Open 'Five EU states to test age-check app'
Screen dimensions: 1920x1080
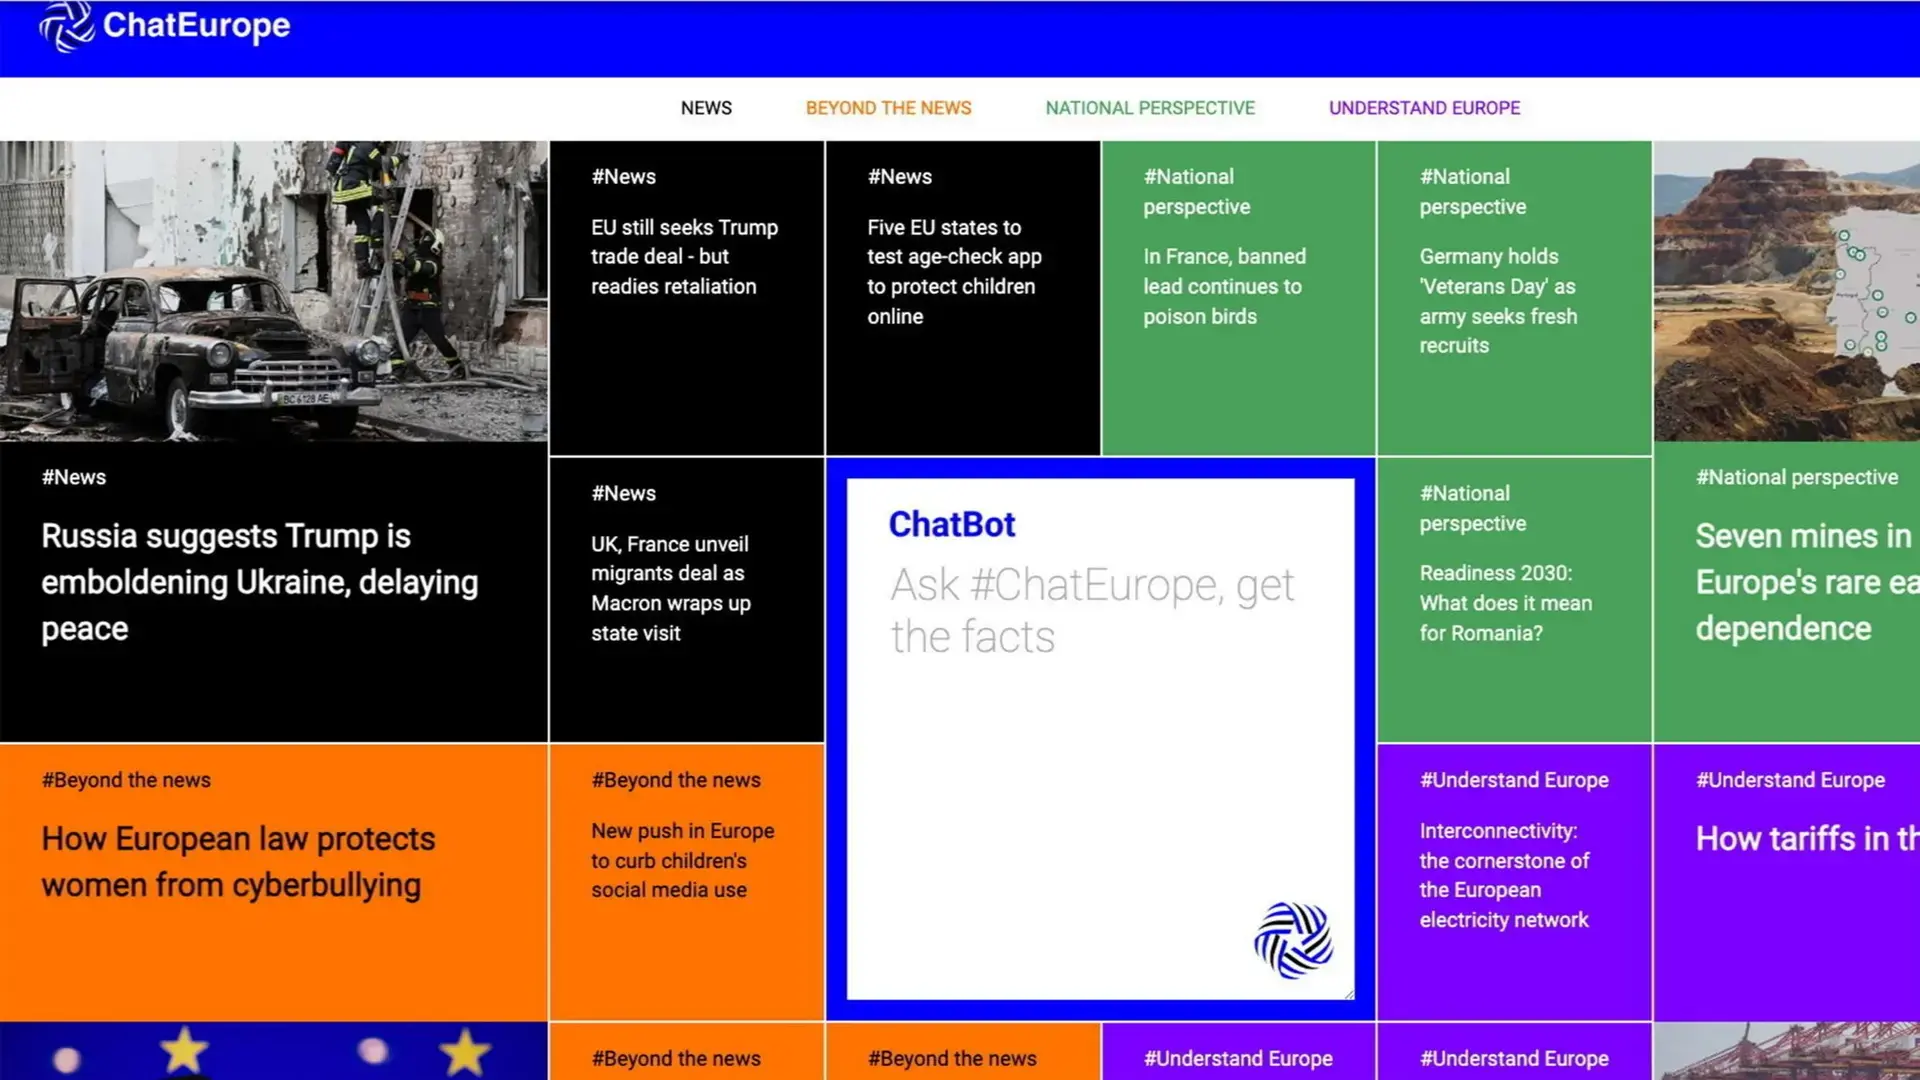click(954, 271)
